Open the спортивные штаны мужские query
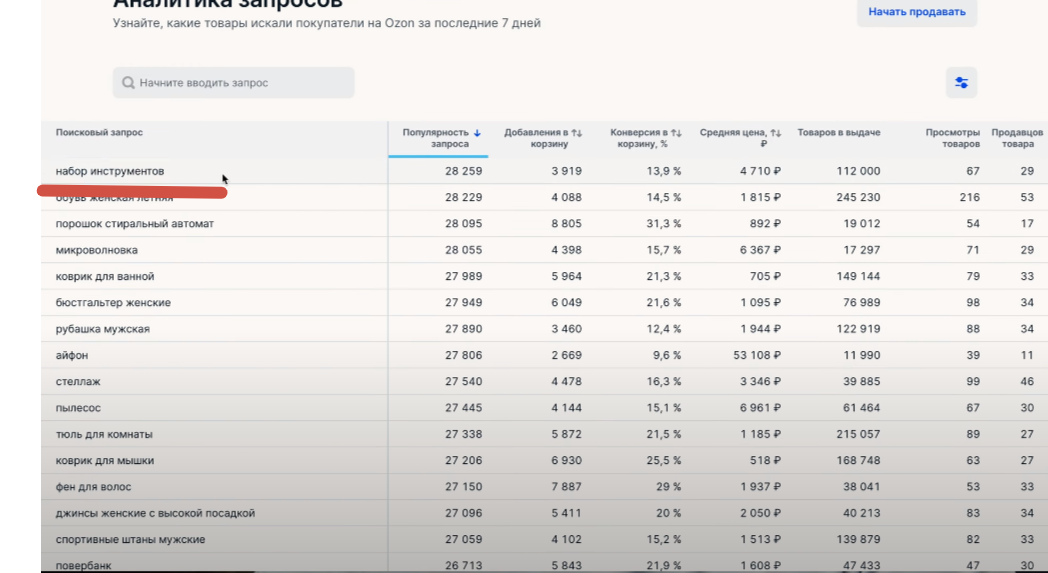 coord(130,540)
